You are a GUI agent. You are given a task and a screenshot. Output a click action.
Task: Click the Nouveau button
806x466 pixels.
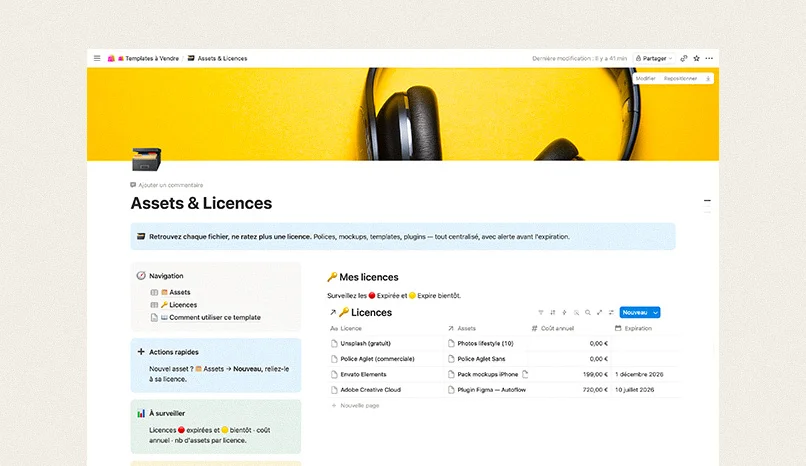pyautogui.click(x=635, y=312)
